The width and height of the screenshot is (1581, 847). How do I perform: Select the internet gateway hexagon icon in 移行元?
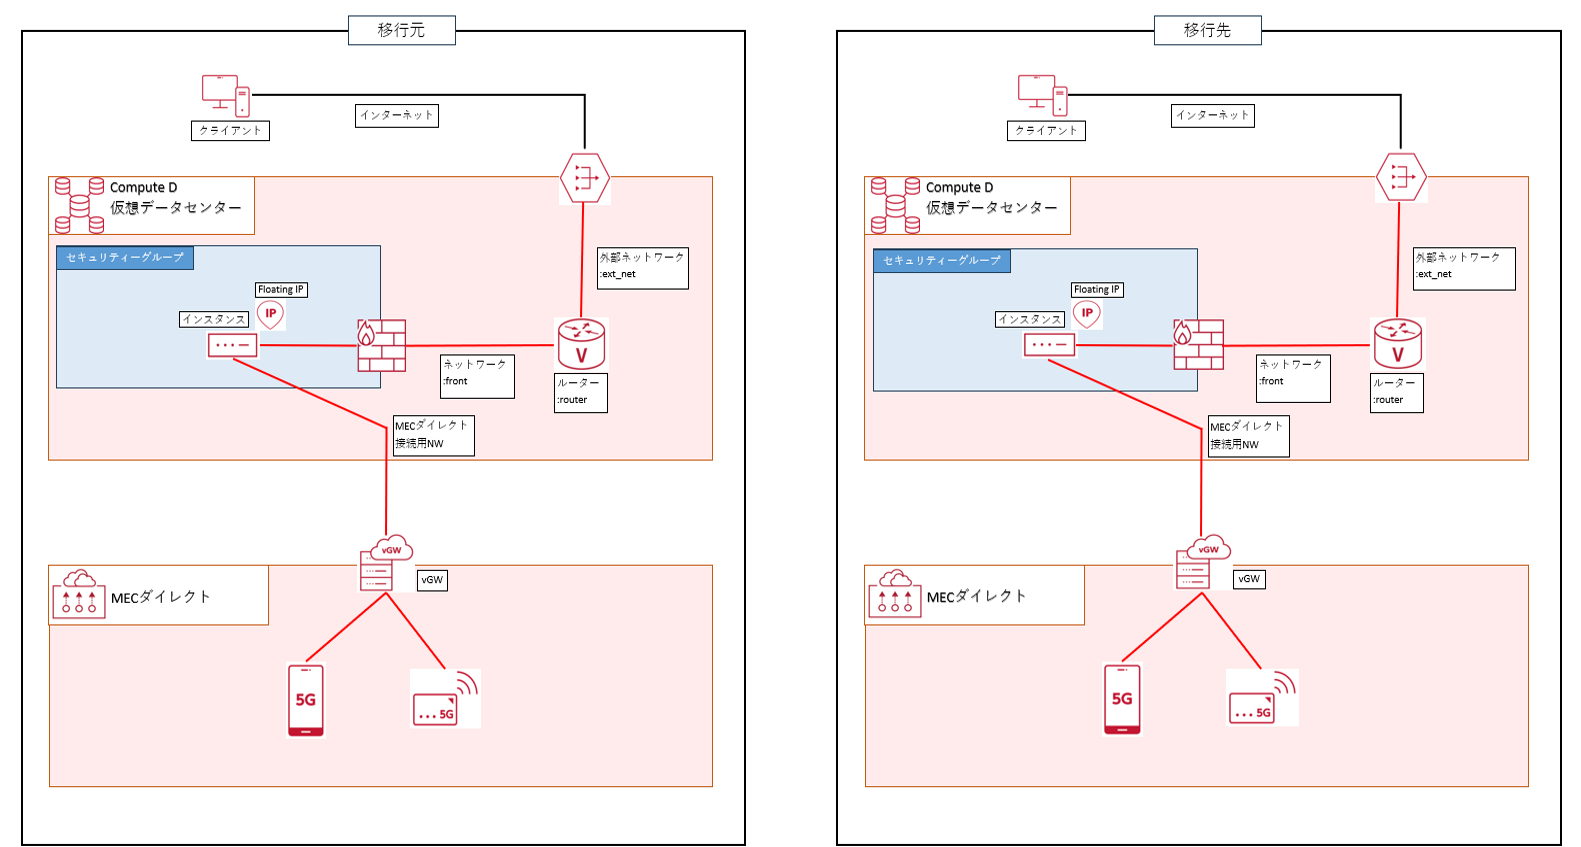point(585,178)
